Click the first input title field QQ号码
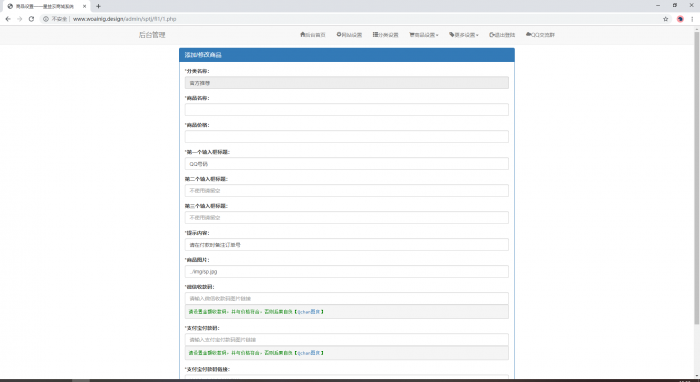This screenshot has width=700, height=382. click(346, 164)
